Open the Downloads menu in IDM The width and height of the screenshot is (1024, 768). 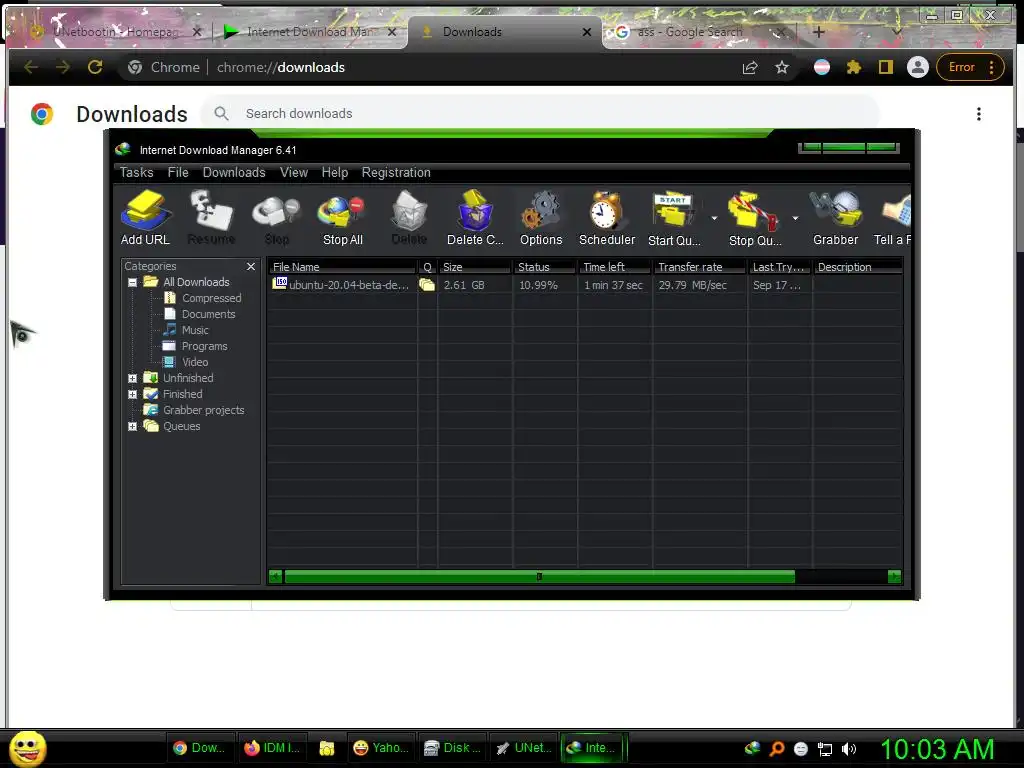234,172
